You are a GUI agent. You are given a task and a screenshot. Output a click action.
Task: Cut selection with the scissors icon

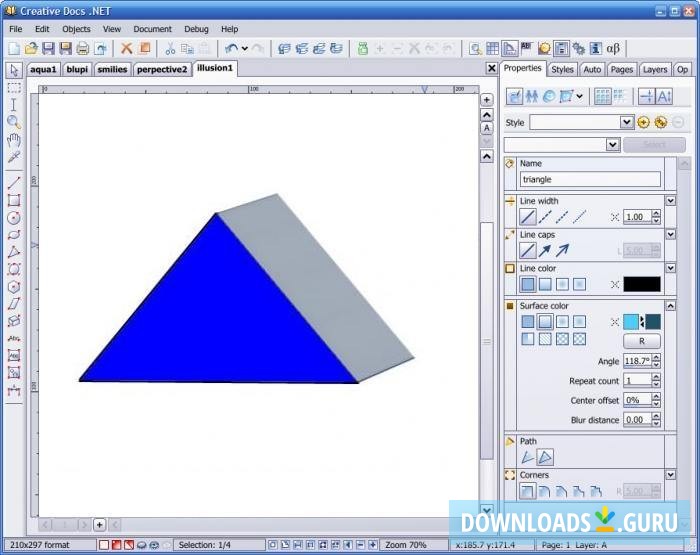170,48
